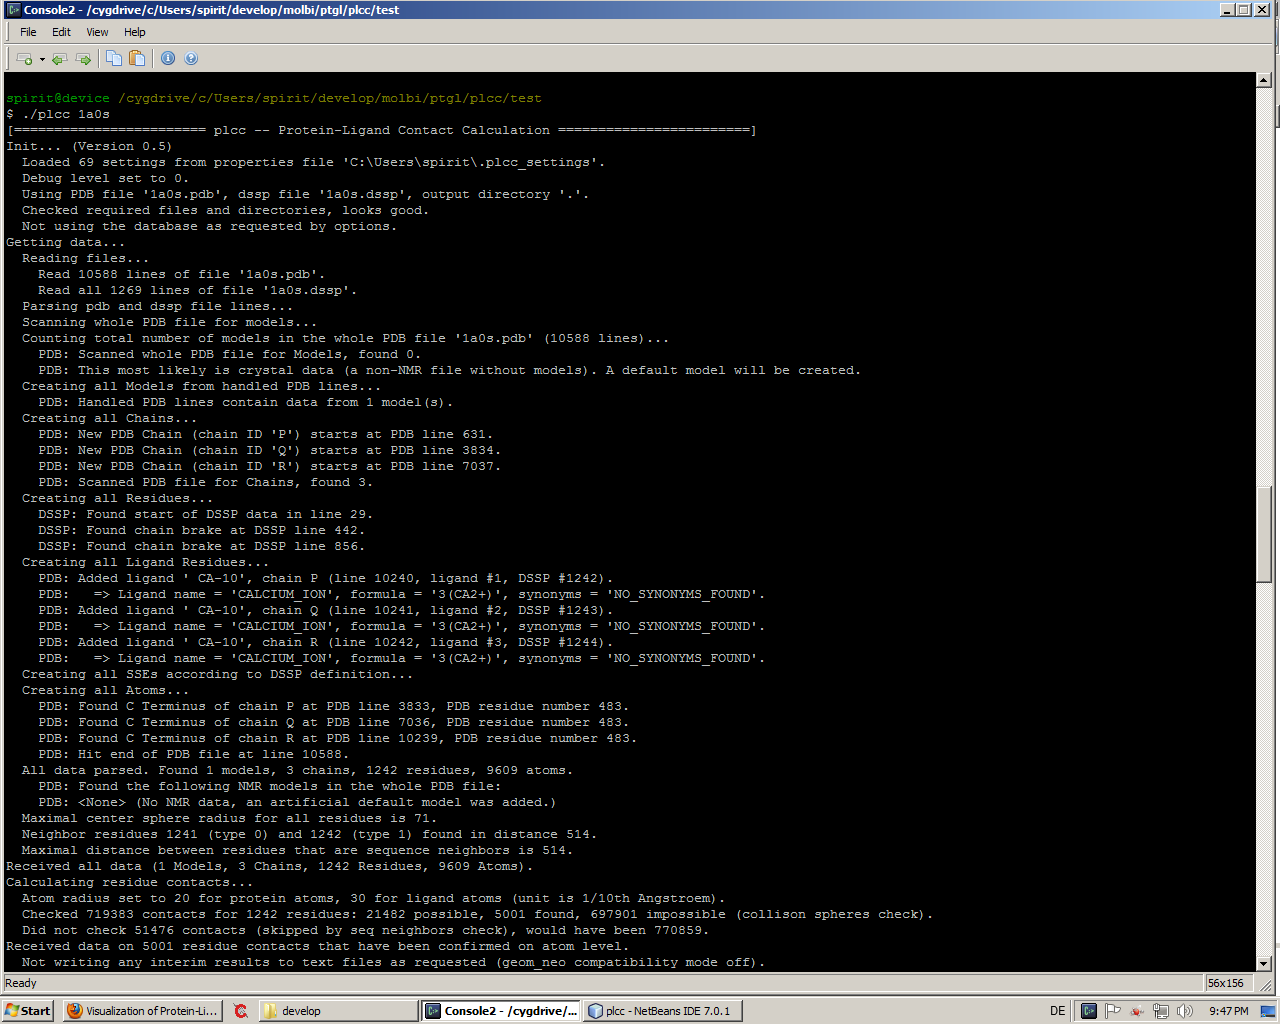Click the Console2 title bar icon
Screen dimensions: 1280x1024
[x=14, y=9]
